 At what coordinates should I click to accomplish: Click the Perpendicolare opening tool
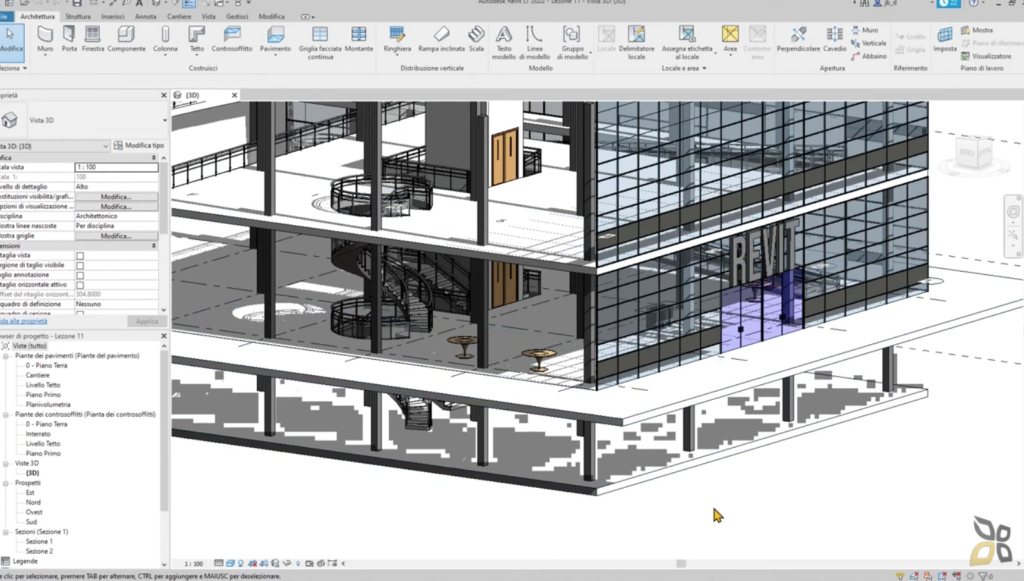click(798, 39)
